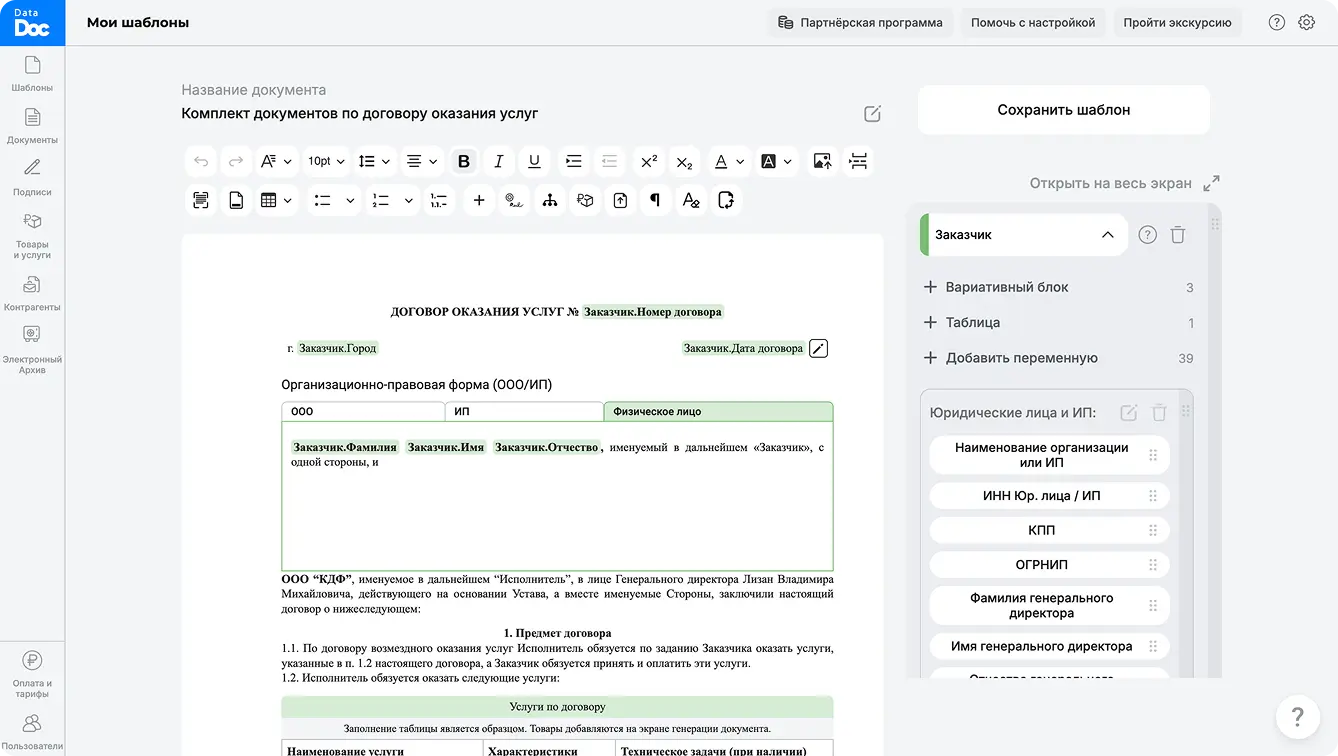Show paragraph marks with the pilcrow icon
This screenshot has width=1338, height=756.
click(655, 201)
